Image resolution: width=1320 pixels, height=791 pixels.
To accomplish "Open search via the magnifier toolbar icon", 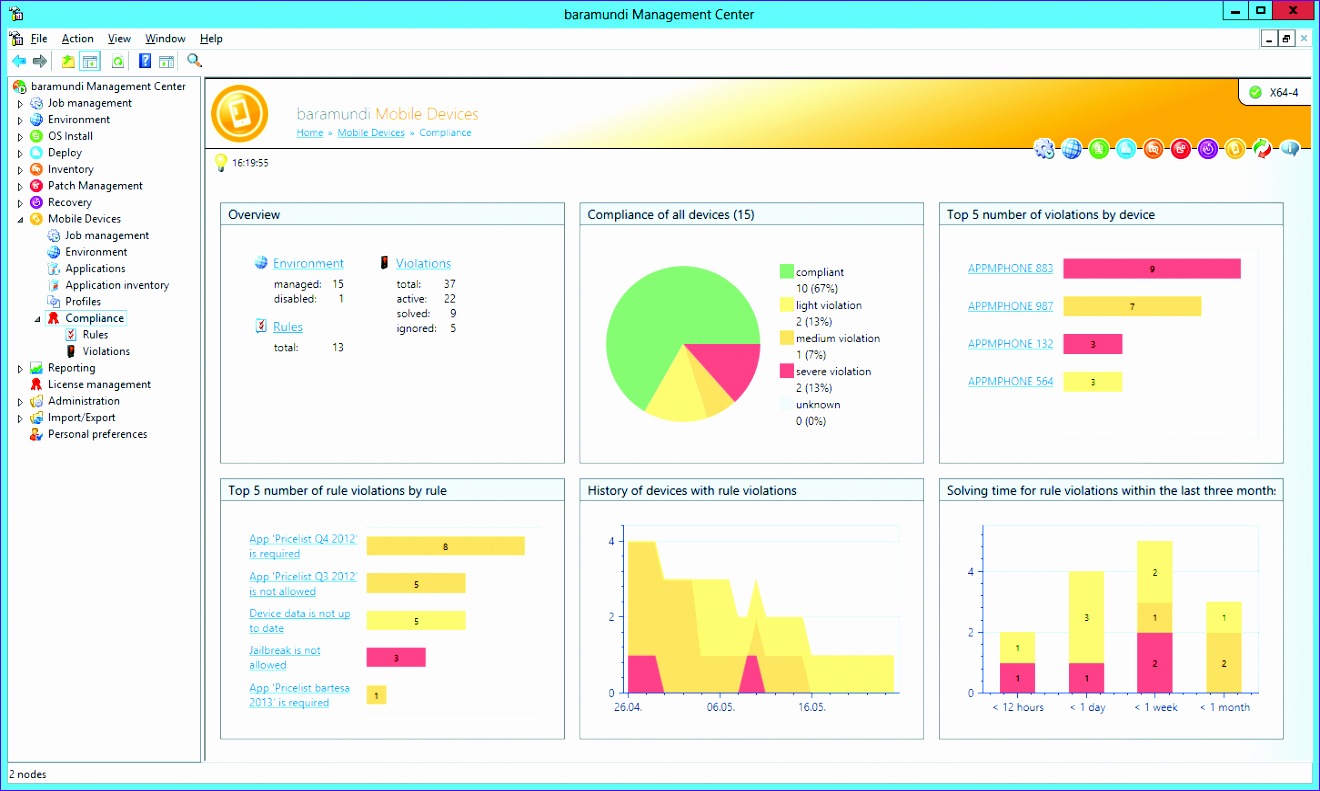I will (x=193, y=60).
